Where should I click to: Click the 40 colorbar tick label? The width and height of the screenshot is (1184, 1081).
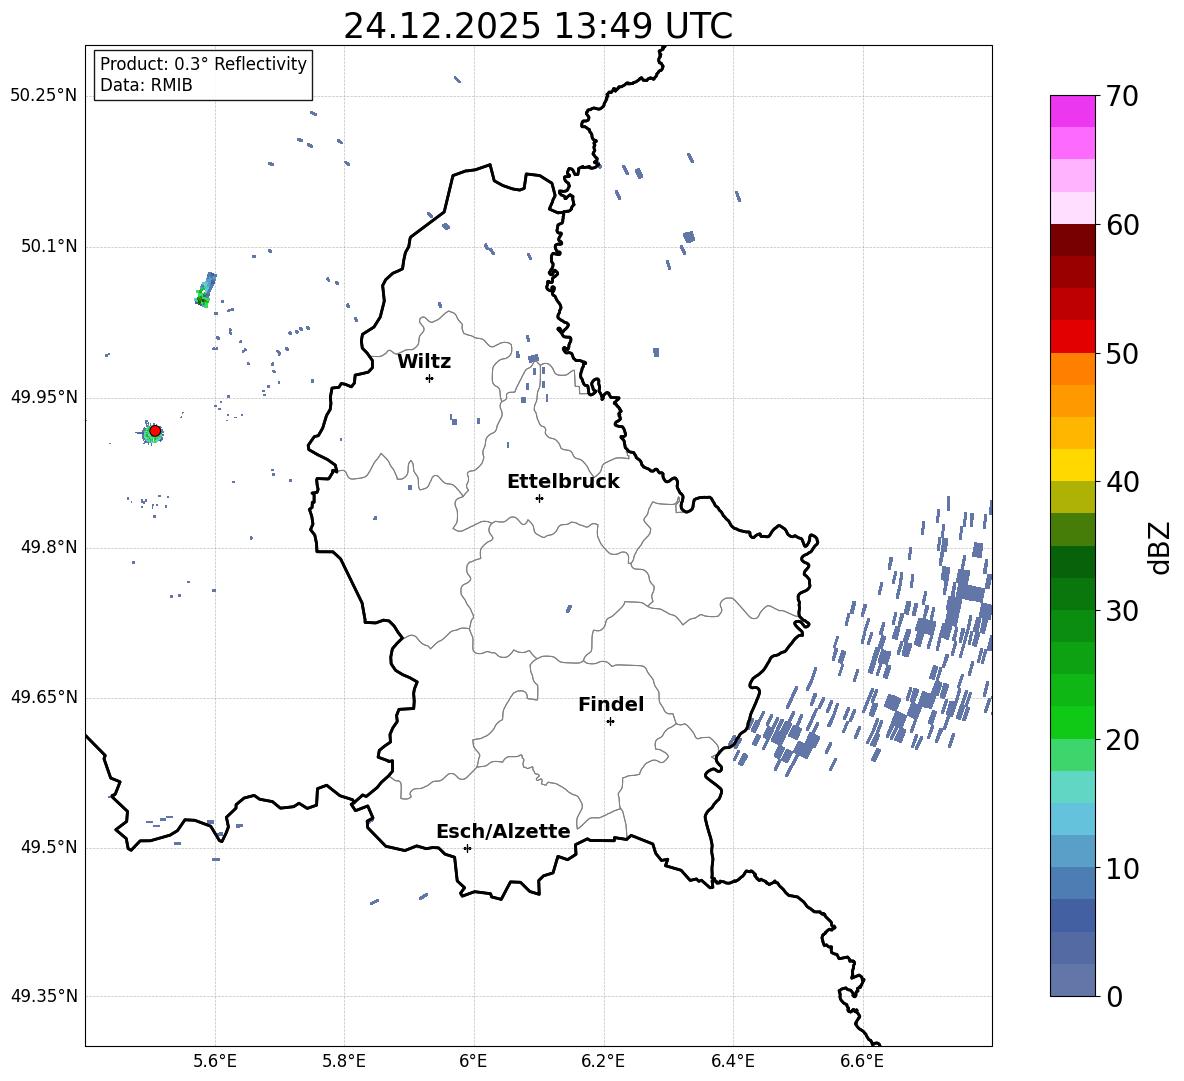[x=1123, y=482]
